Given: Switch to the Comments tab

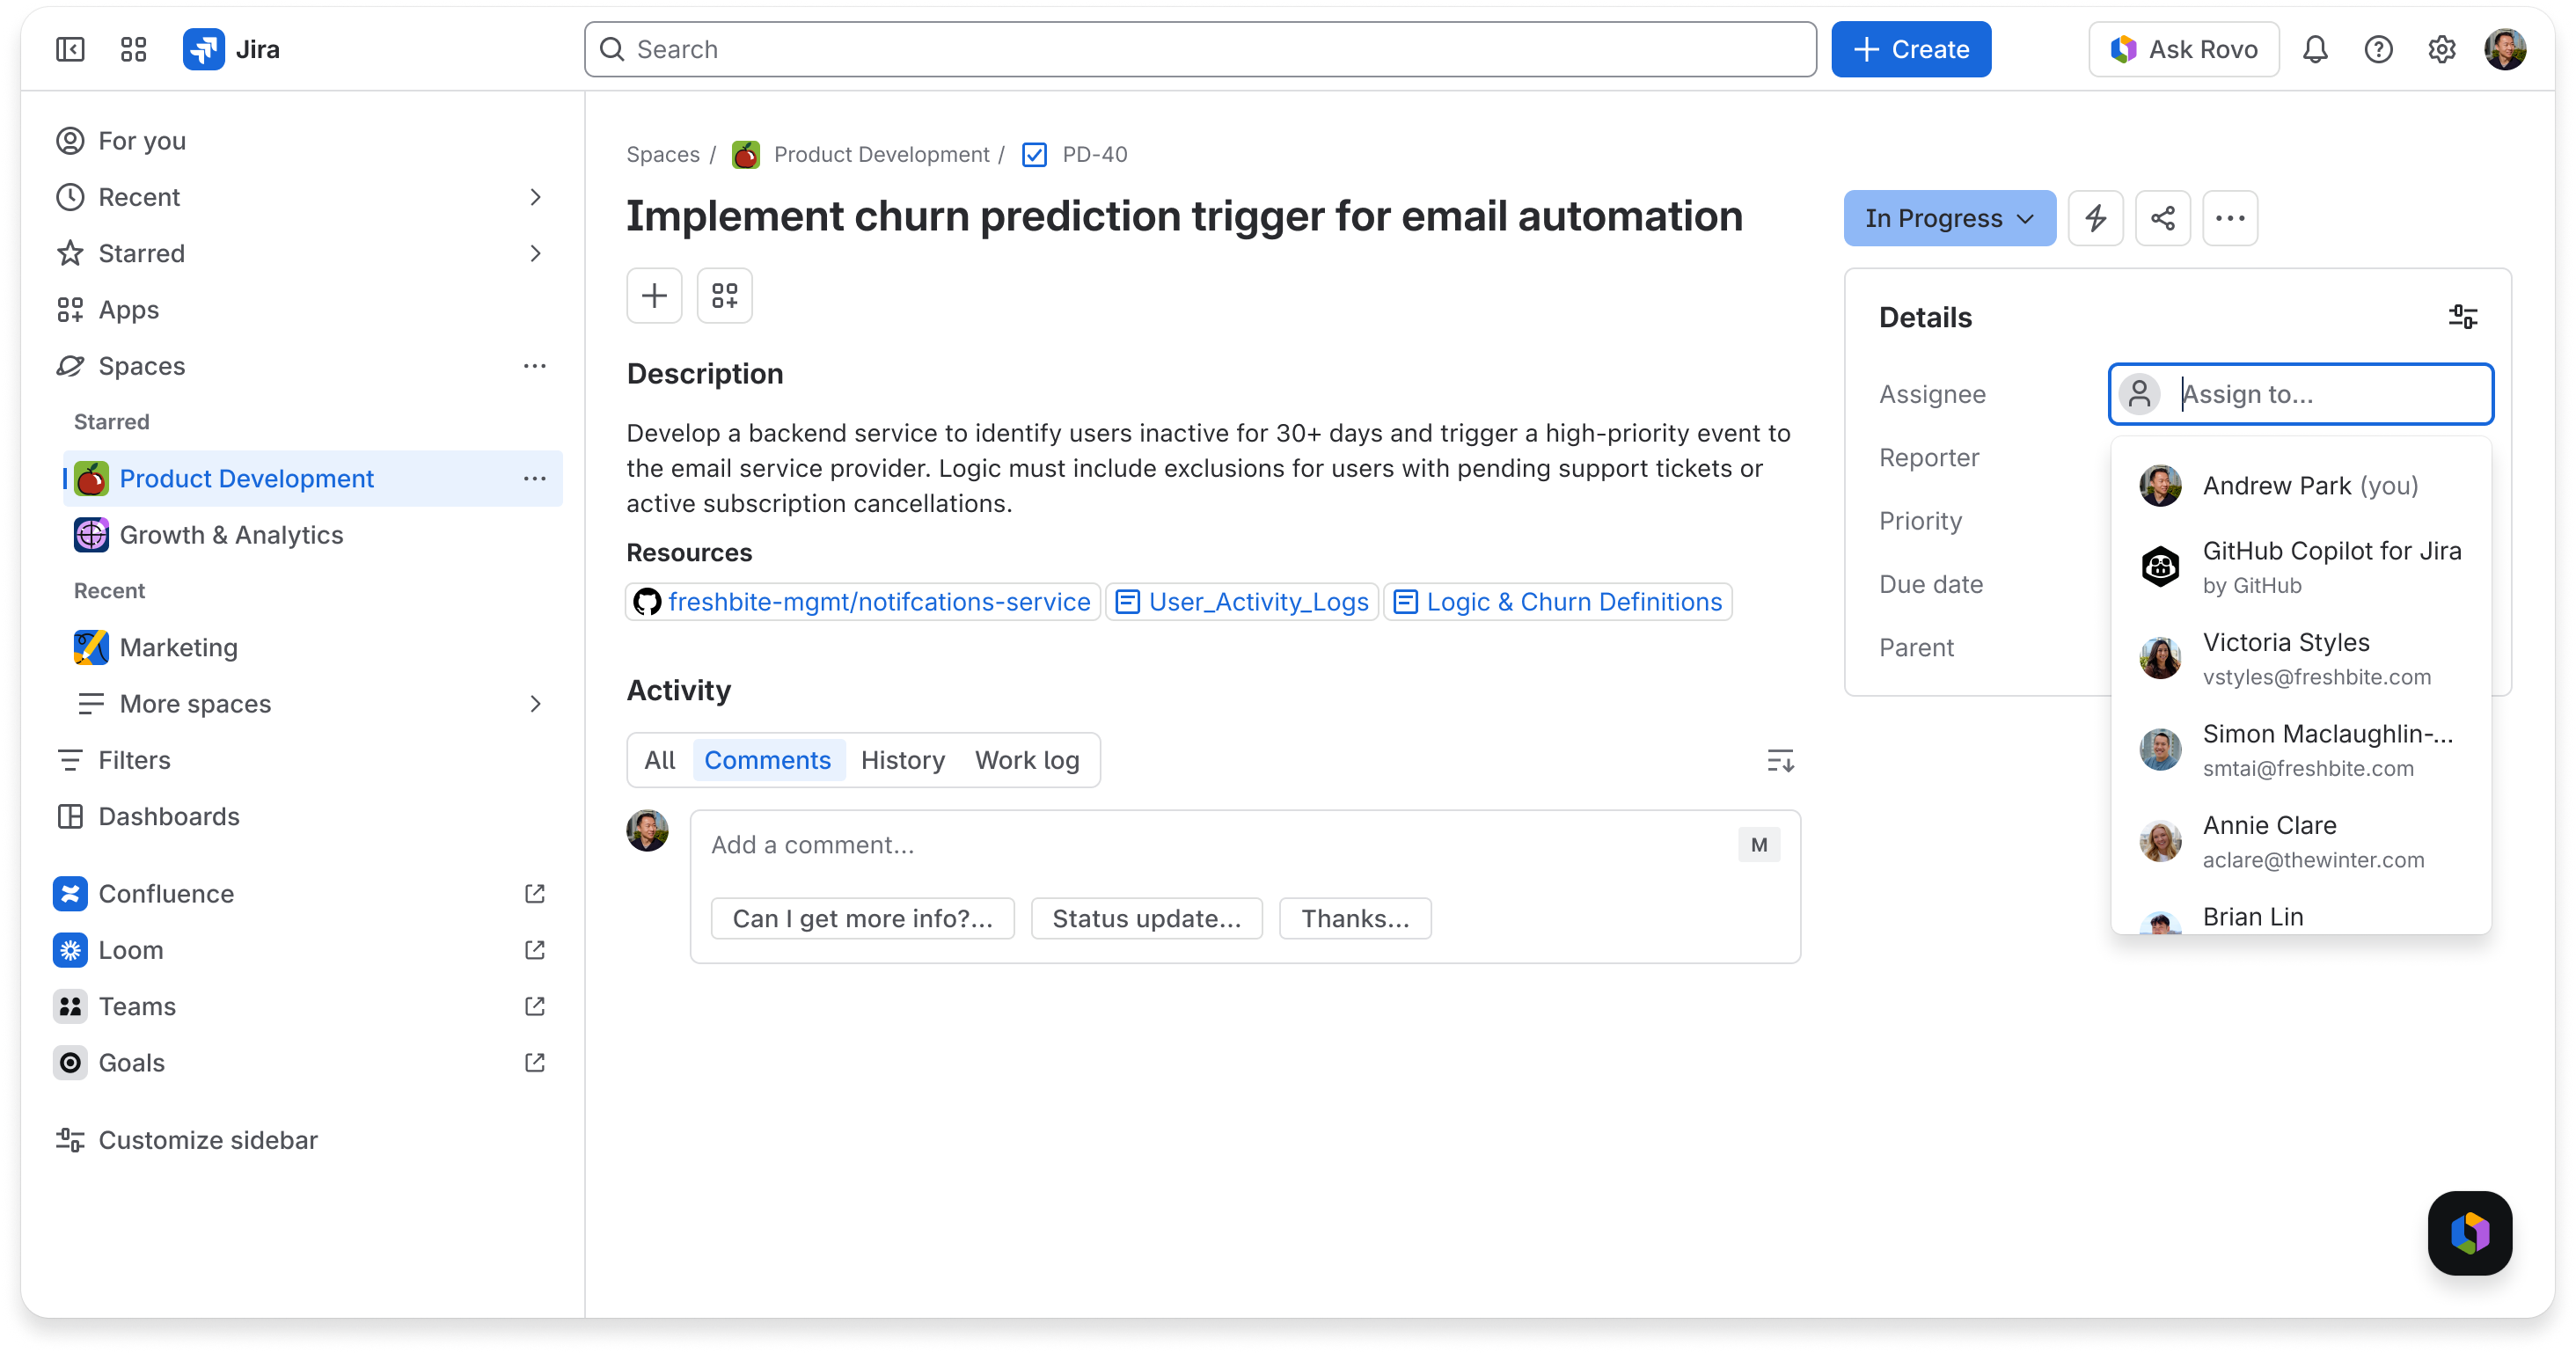Looking at the screenshot, I should pyautogui.click(x=767, y=760).
